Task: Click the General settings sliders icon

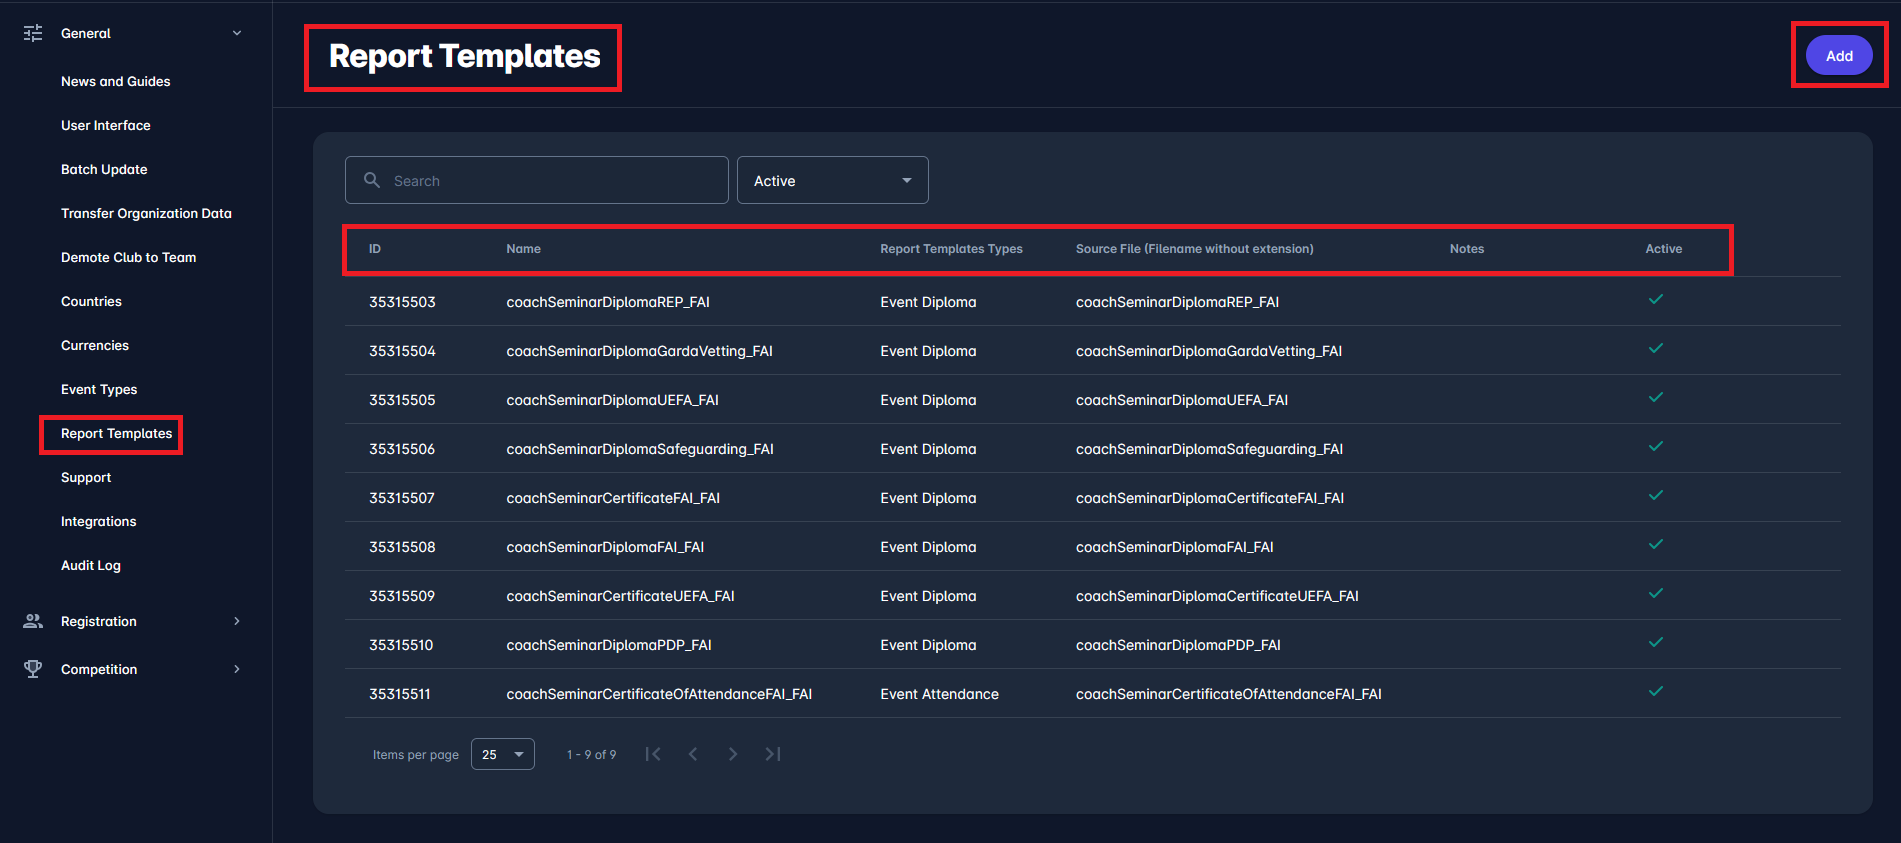Action: tap(33, 33)
